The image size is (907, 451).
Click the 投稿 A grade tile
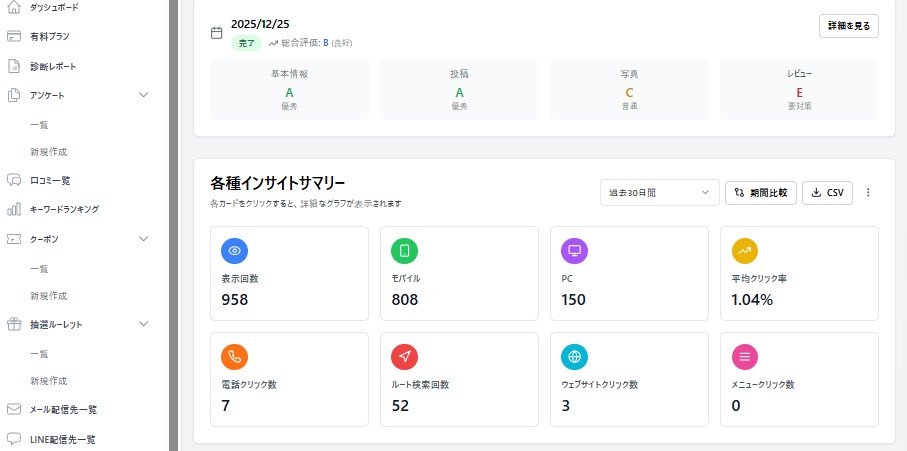coord(459,90)
